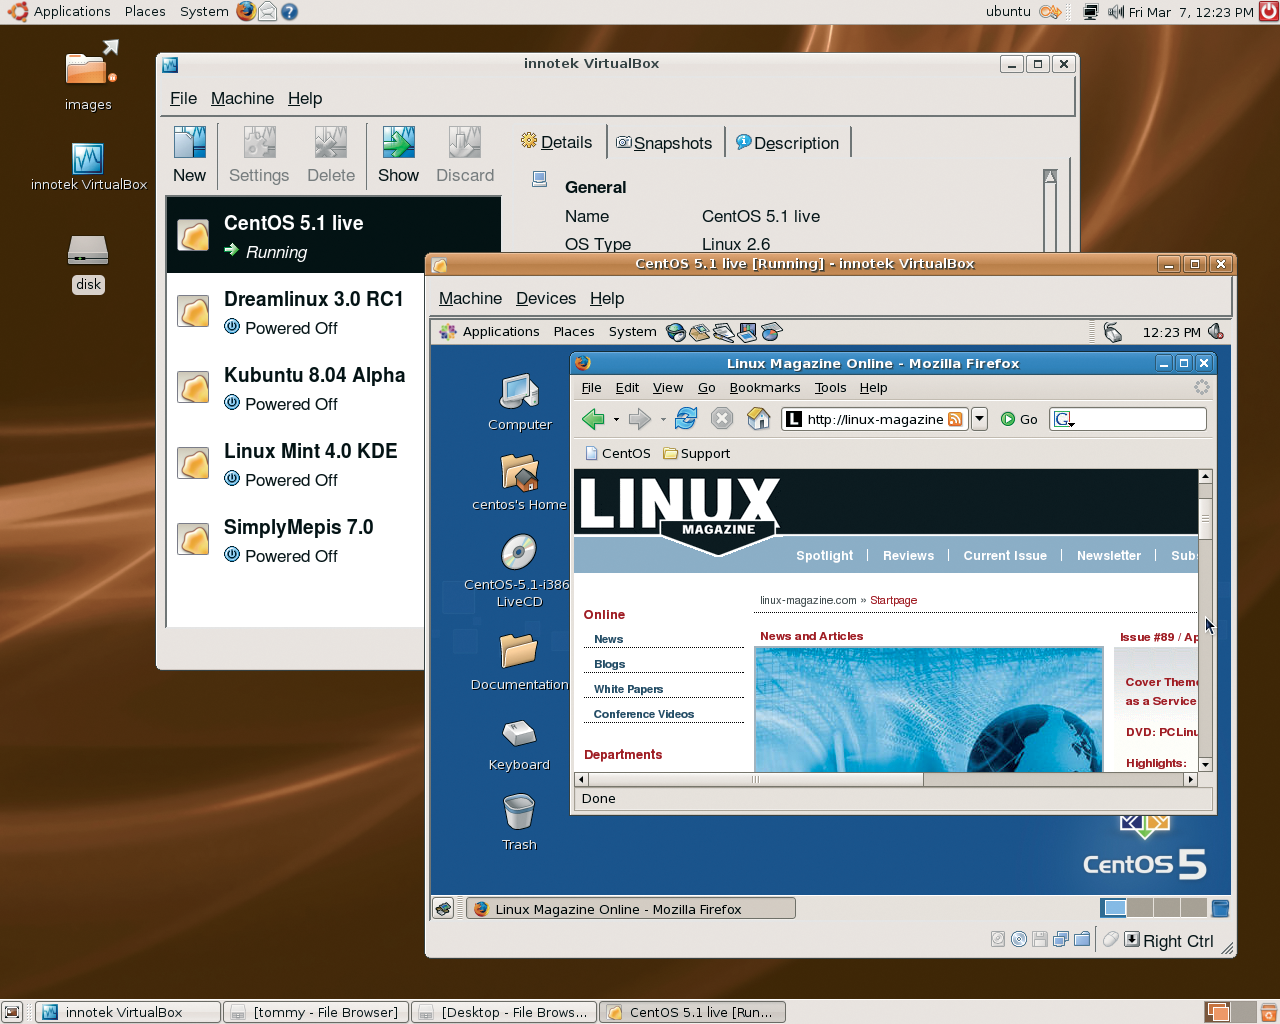This screenshot has width=1280, height=1024.
Task: Select SimplyMepis 7.0 virtual machine
Action: (x=295, y=540)
